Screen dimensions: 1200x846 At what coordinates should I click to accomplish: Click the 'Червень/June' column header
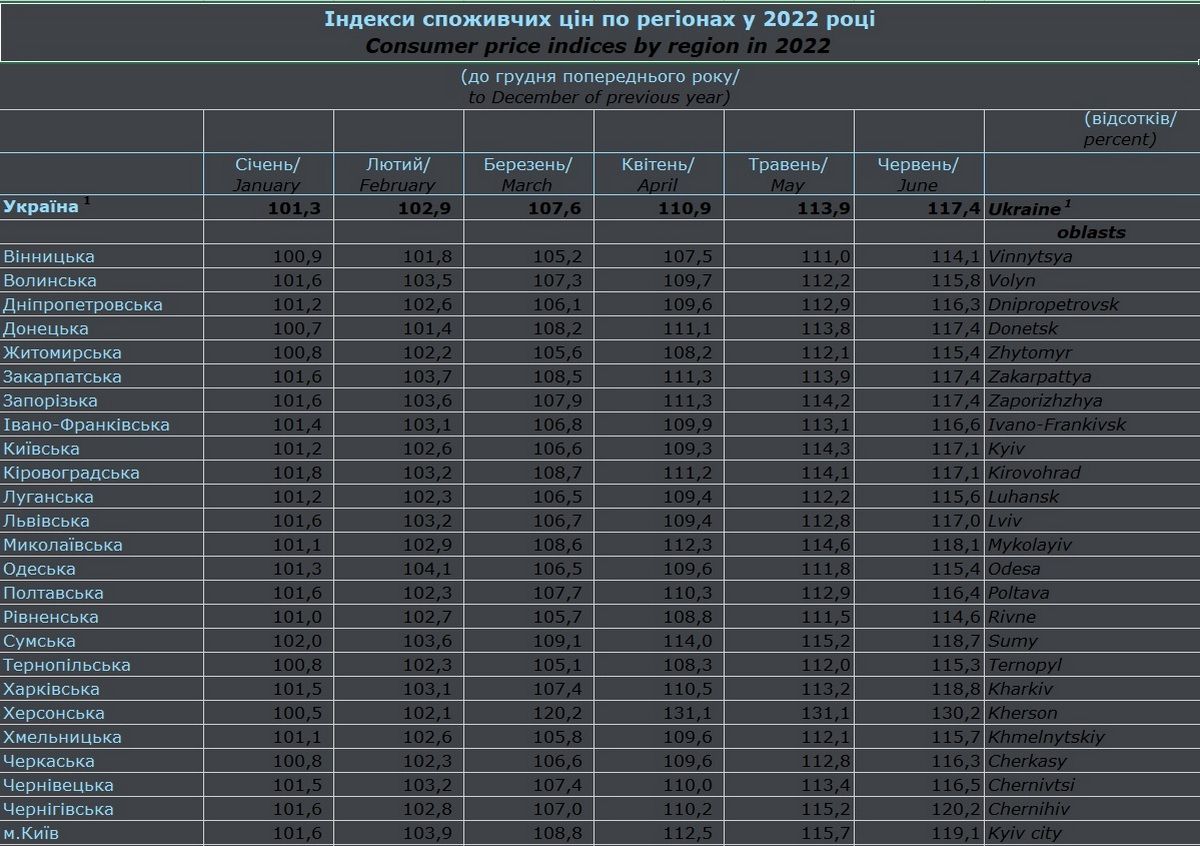[917, 174]
